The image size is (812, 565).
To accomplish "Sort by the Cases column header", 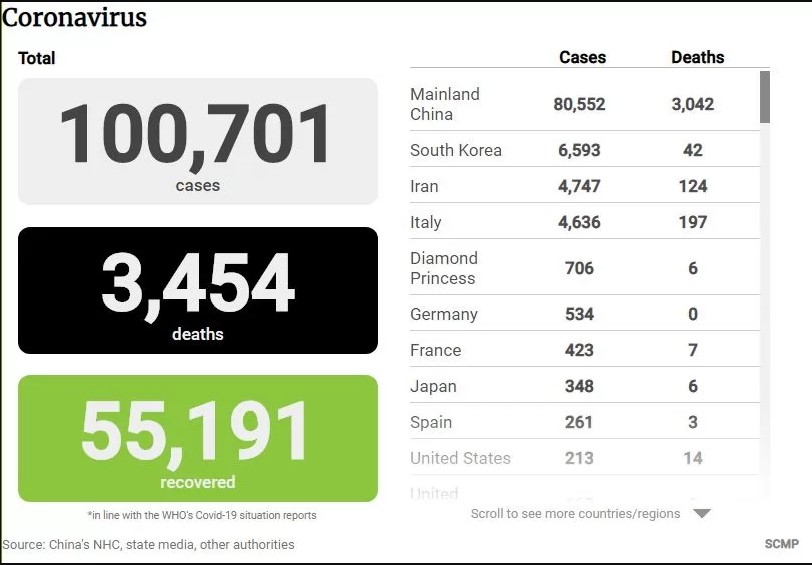I will (582, 57).
